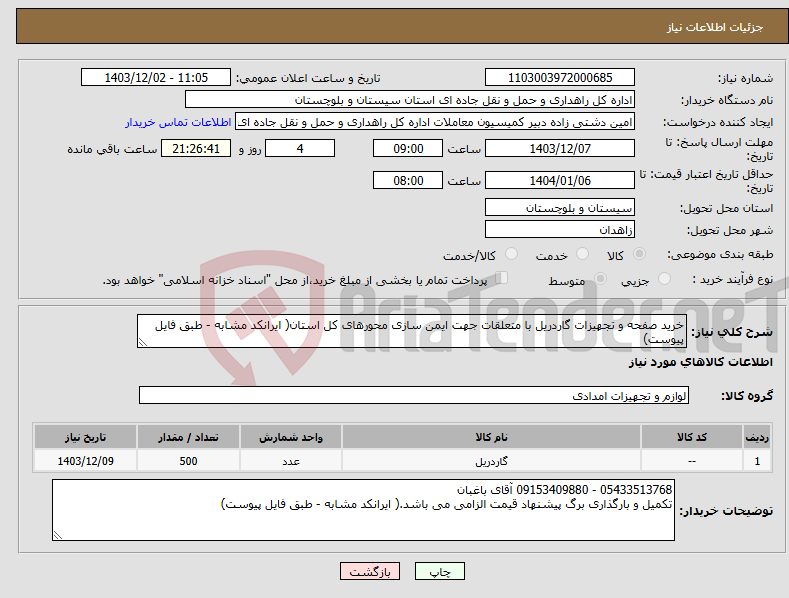
Task: Click the اطلاعات کالاهای مورد نیاز section heading
Action: coord(700,362)
